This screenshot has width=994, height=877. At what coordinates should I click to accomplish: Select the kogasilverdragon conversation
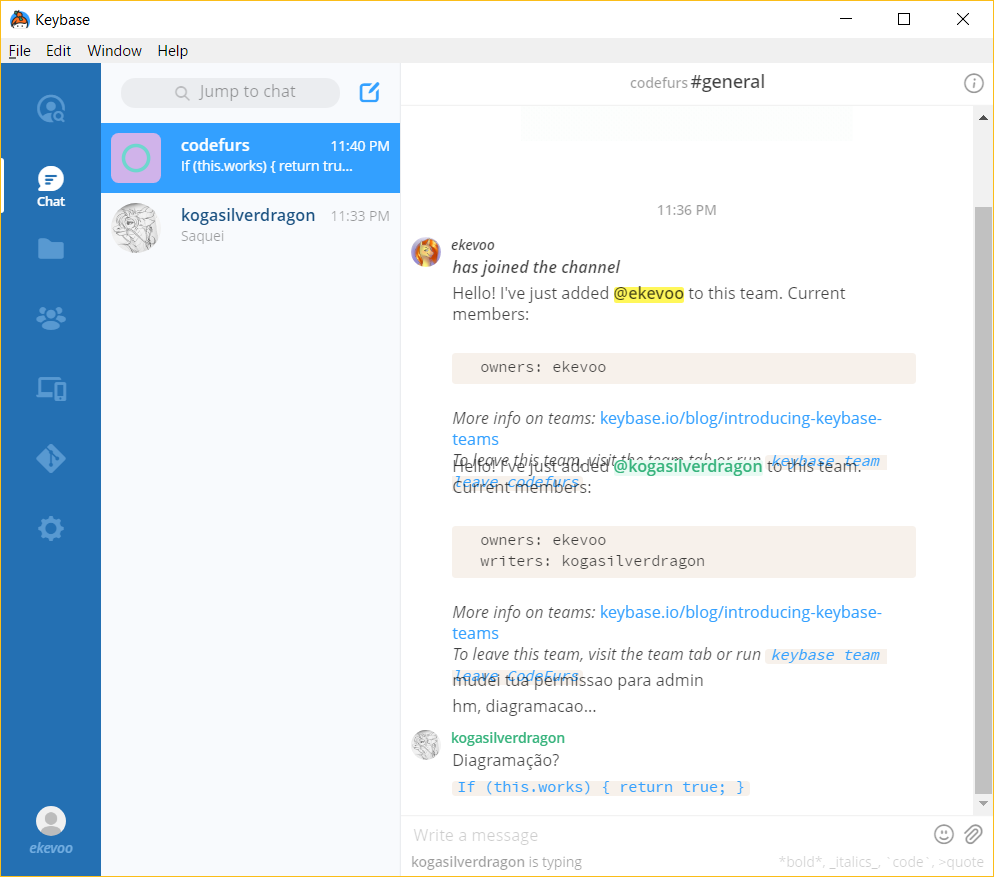(250, 228)
